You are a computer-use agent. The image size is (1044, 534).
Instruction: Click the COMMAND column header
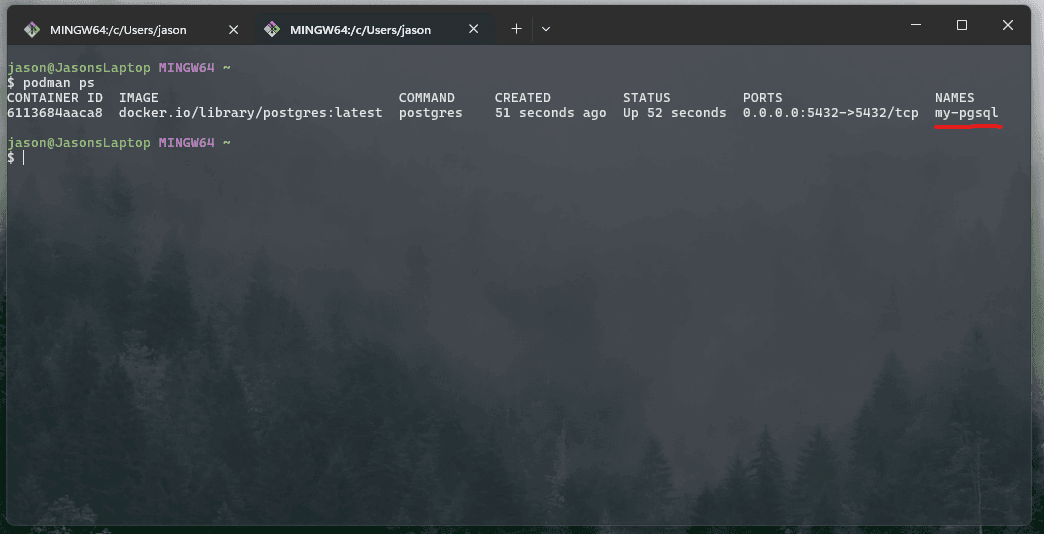tap(427, 98)
